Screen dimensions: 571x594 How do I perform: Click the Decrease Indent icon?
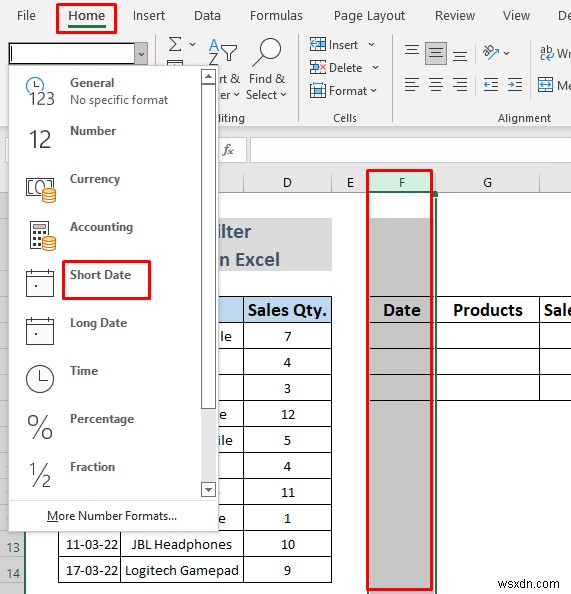point(491,84)
